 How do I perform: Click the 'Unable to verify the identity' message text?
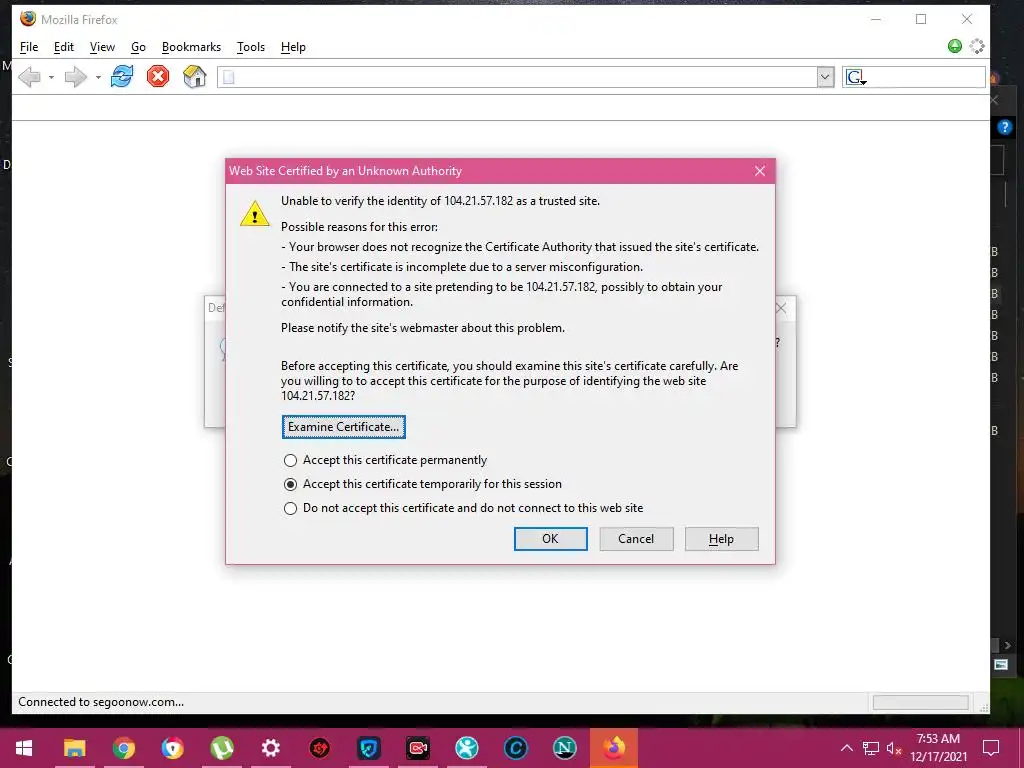tap(440, 201)
